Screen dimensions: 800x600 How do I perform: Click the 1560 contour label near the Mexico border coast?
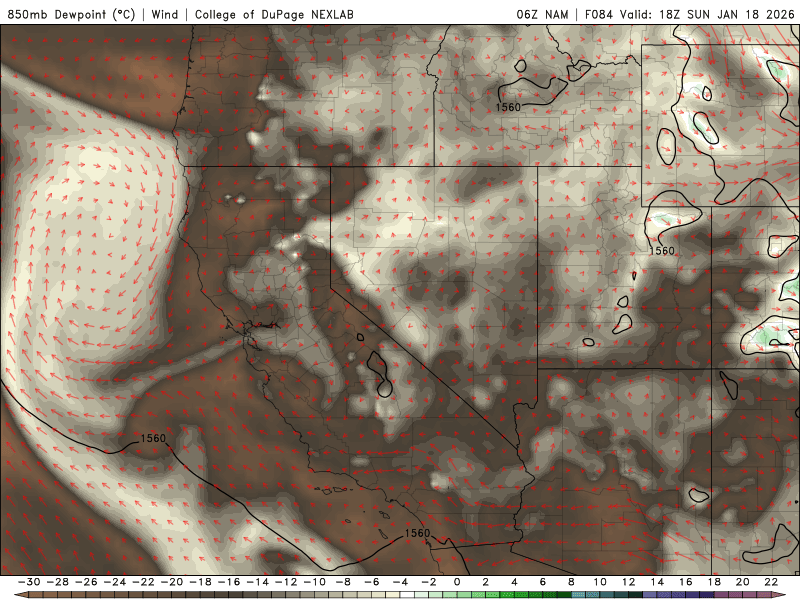(x=417, y=533)
